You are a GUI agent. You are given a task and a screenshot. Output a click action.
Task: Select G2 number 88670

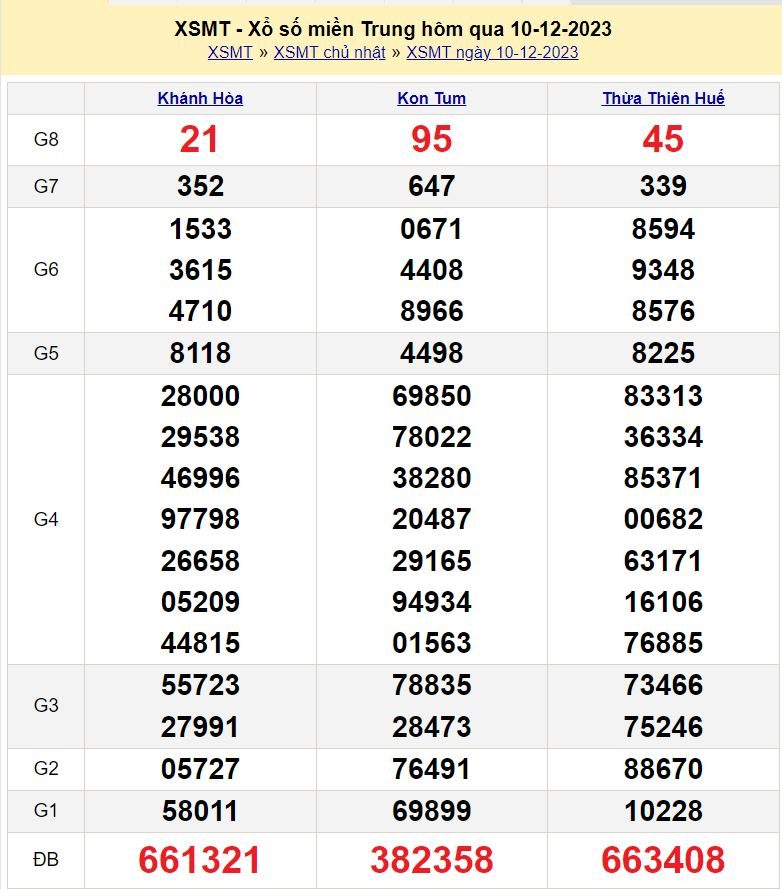663,769
